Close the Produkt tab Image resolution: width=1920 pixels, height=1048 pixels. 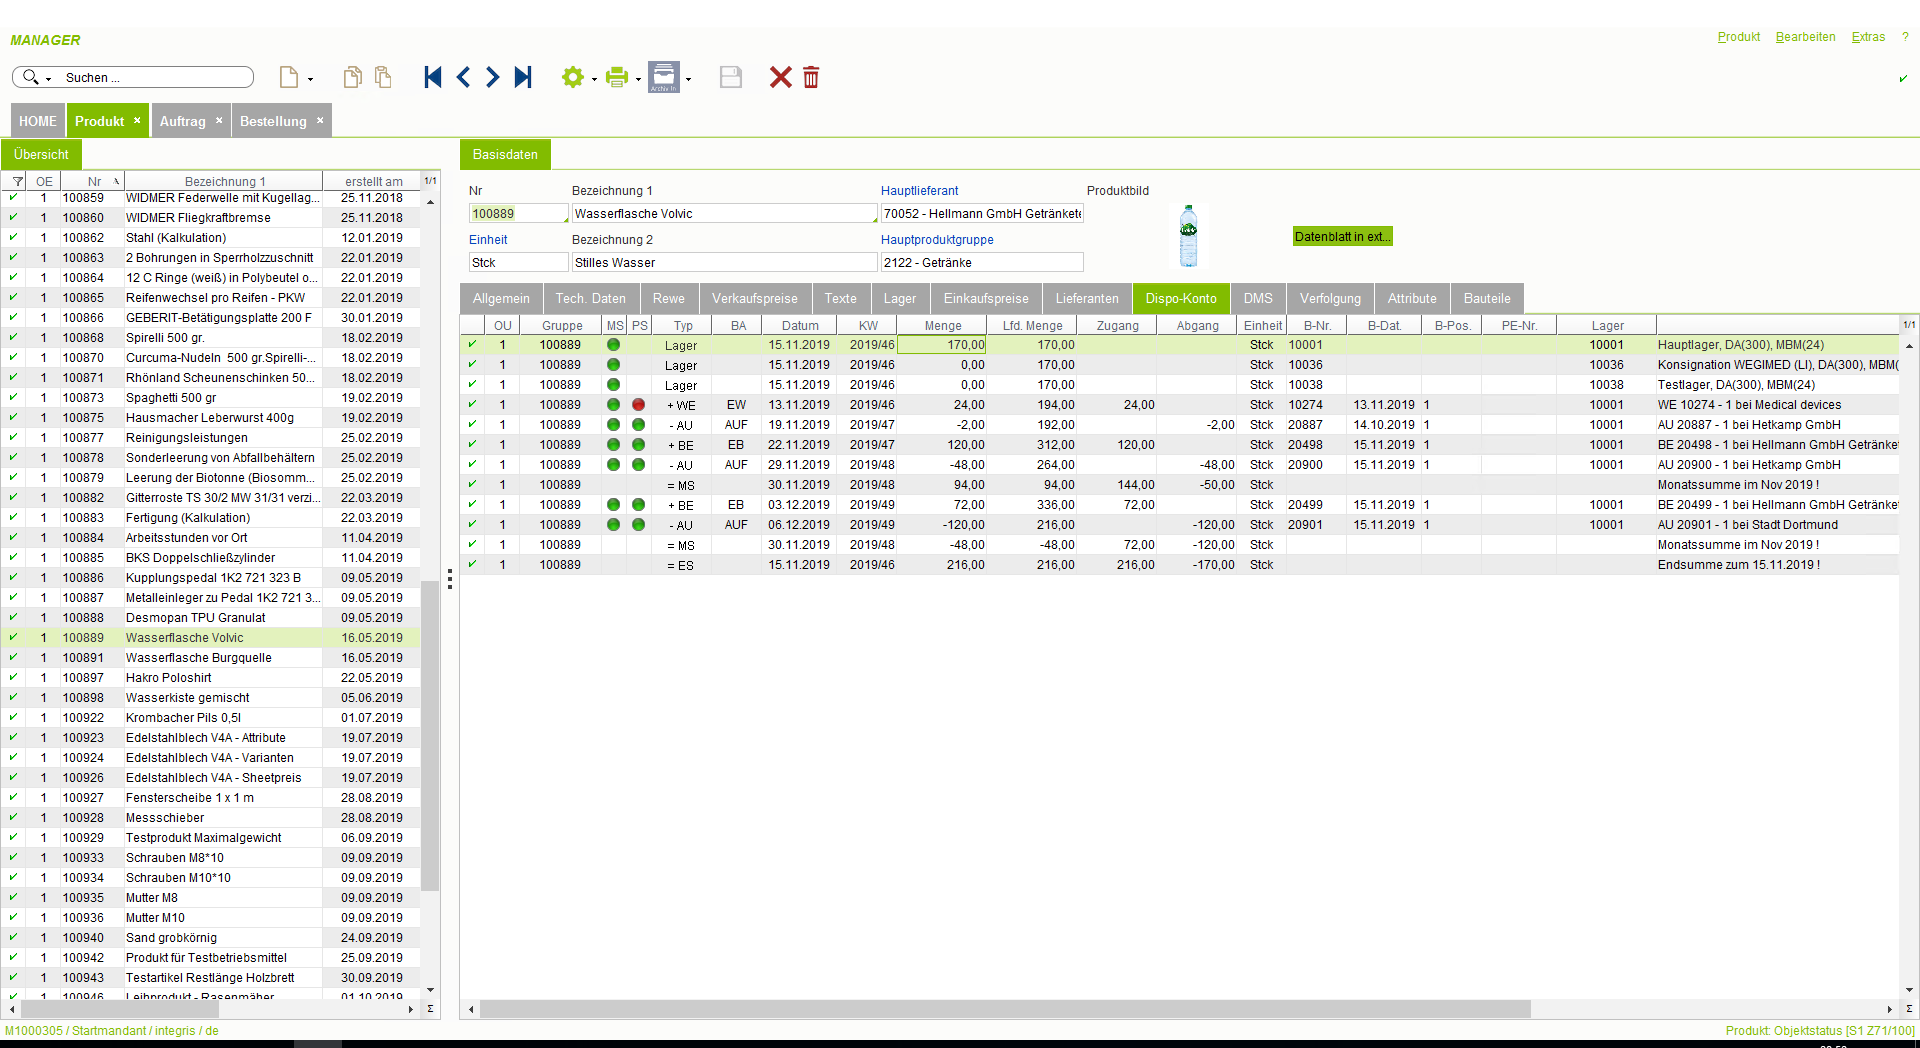137,120
